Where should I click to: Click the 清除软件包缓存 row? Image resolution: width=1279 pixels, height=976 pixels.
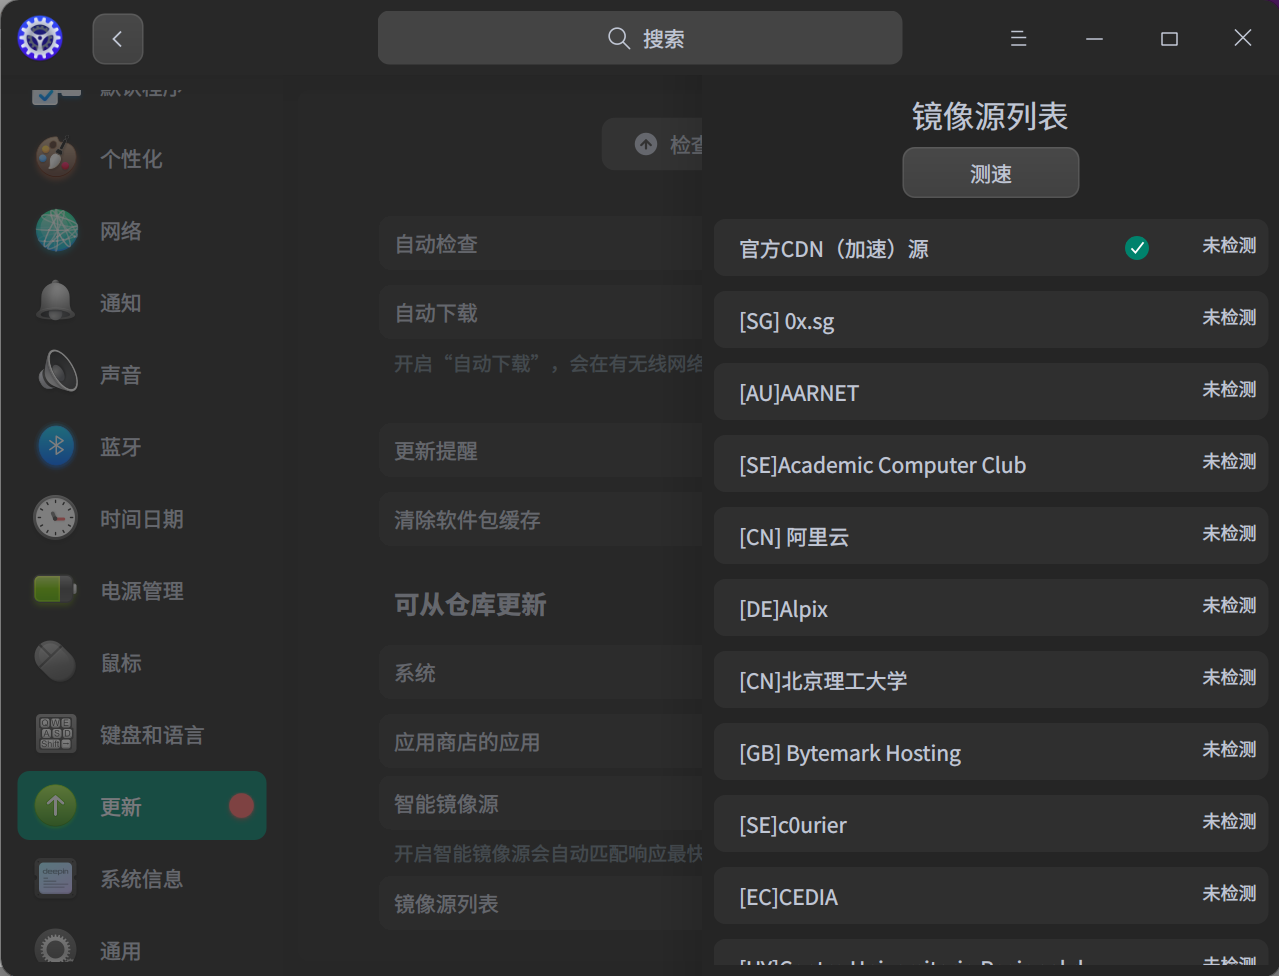tap(540, 520)
